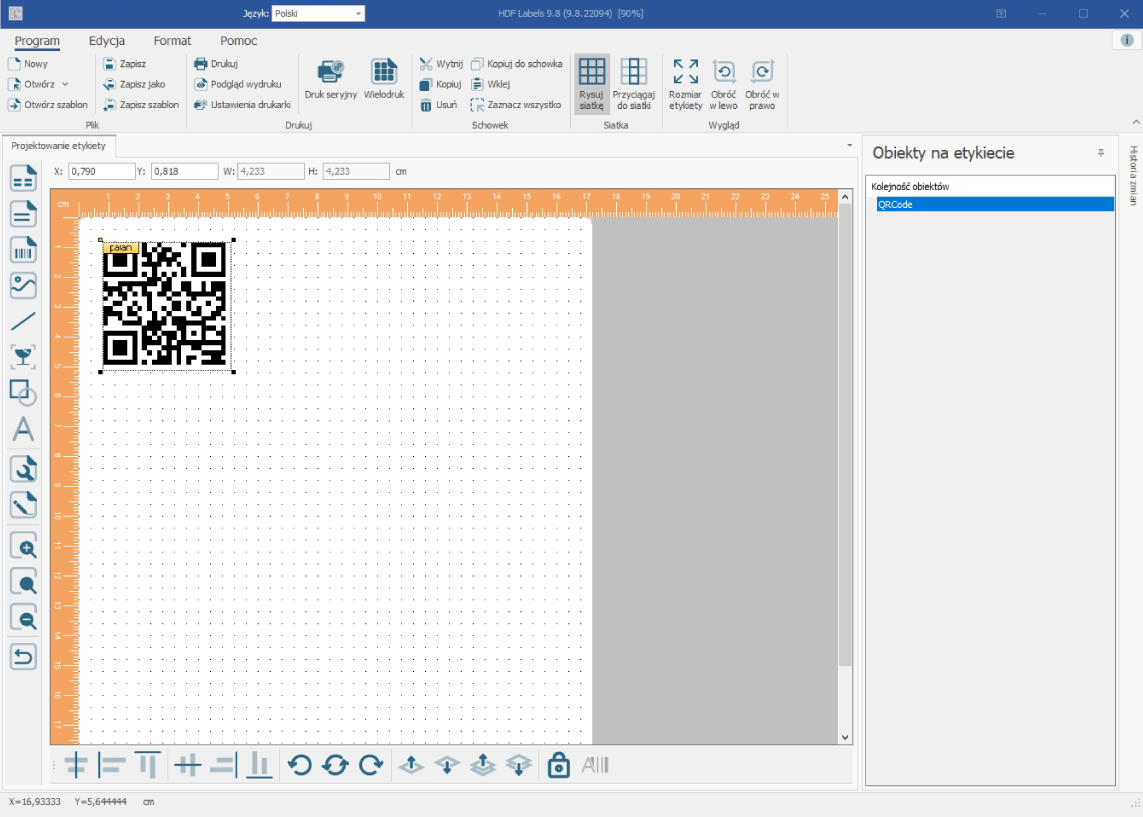Select the line drawing tool

coord(23,321)
